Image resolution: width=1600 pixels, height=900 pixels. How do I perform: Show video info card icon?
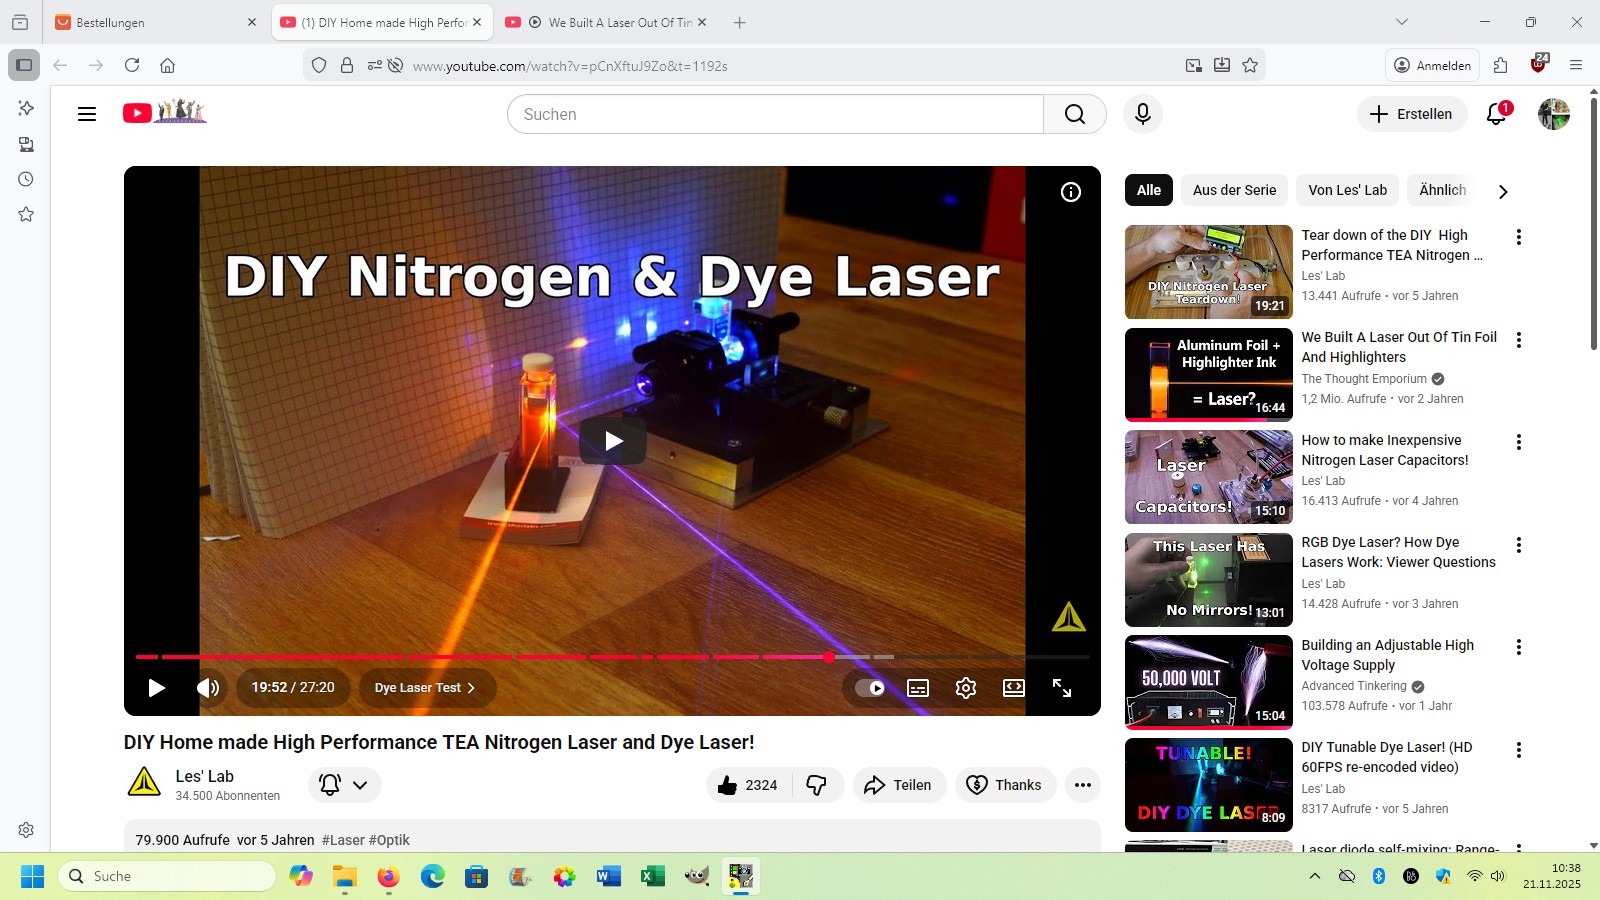click(1071, 192)
